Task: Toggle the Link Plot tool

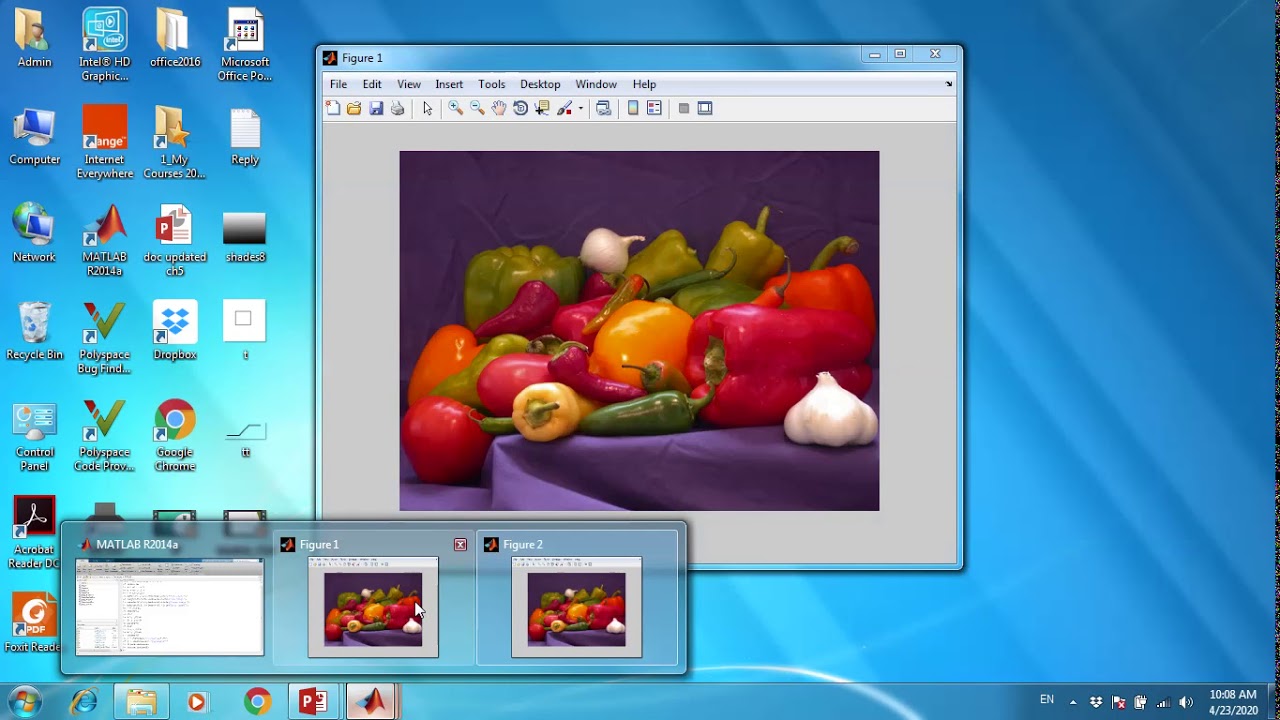Action: (603, 108)
